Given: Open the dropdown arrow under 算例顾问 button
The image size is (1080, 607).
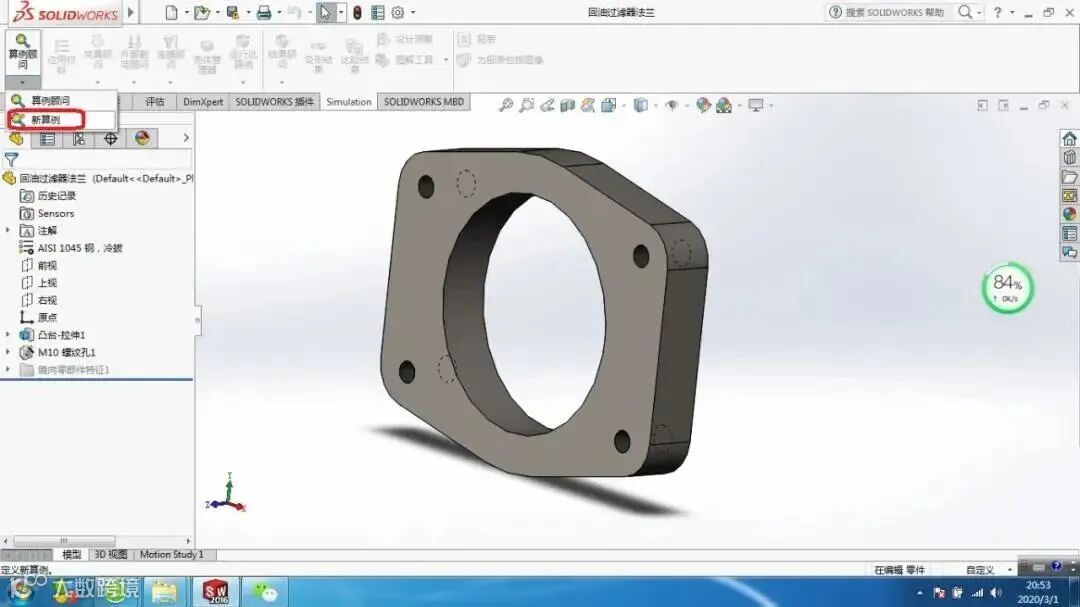Looking at the screenshot, I should (x=22, y=82).
